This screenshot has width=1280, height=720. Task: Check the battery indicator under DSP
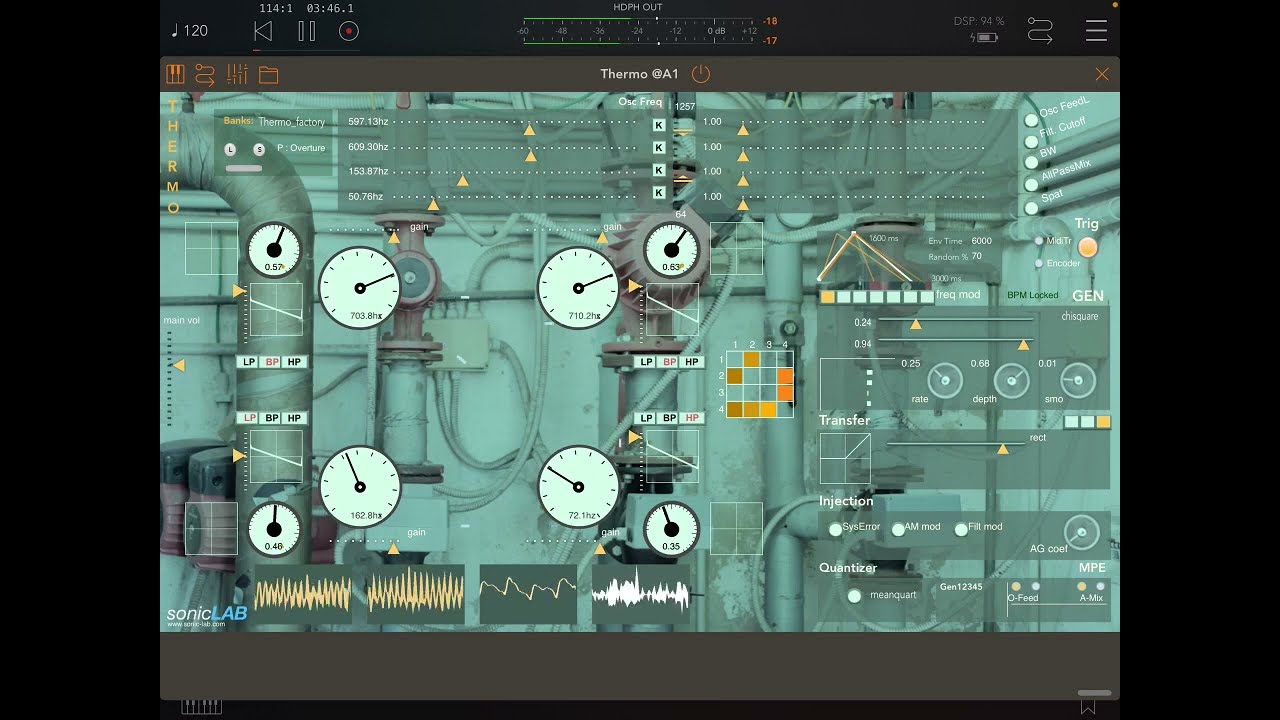[x=985, y=38]
